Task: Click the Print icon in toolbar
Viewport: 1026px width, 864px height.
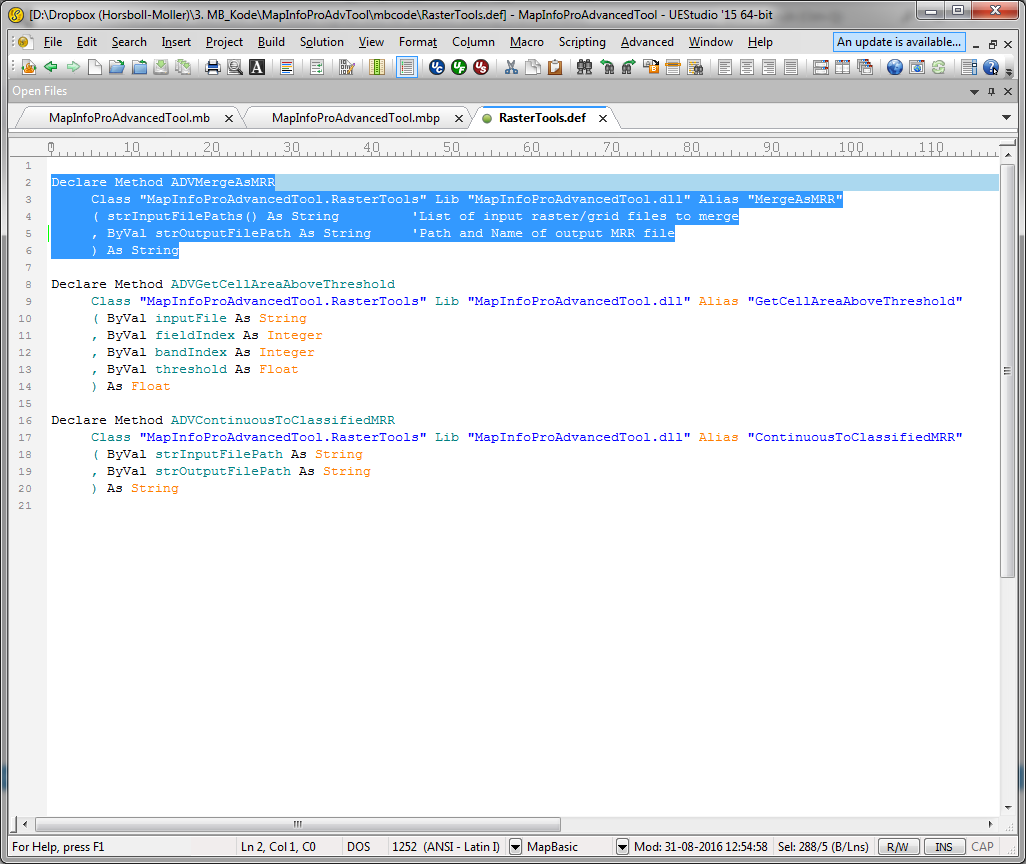Action: (213, 67)
